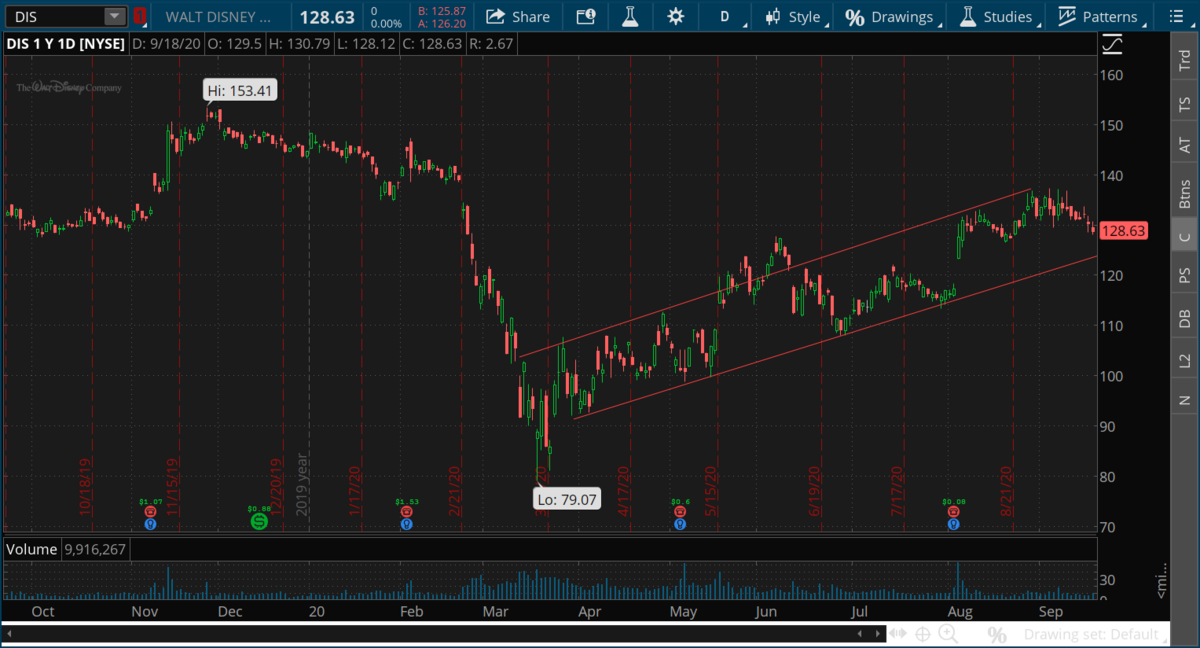This screenshot has height=648, width=1200.
Task: Open chart settings gear icon
Action: [x=676, y=16]
